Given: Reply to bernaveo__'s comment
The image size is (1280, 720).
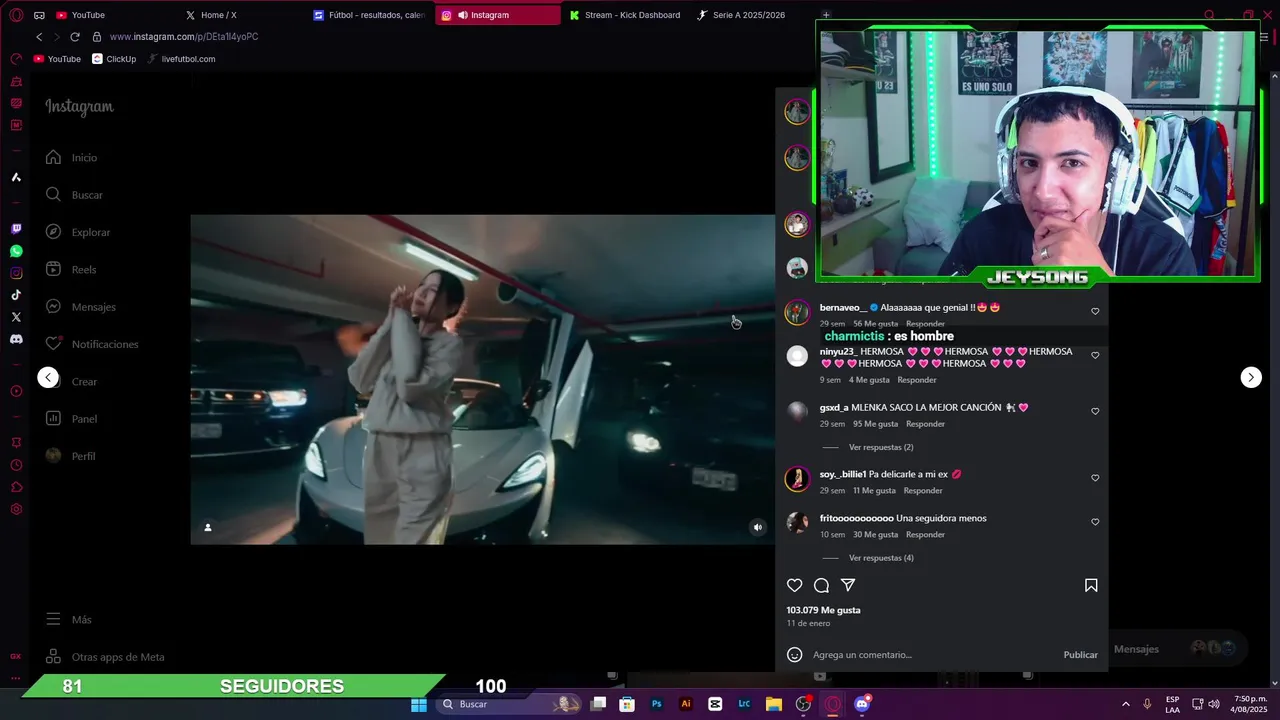Looking at the screenshot, I should (x=925, y=324).
